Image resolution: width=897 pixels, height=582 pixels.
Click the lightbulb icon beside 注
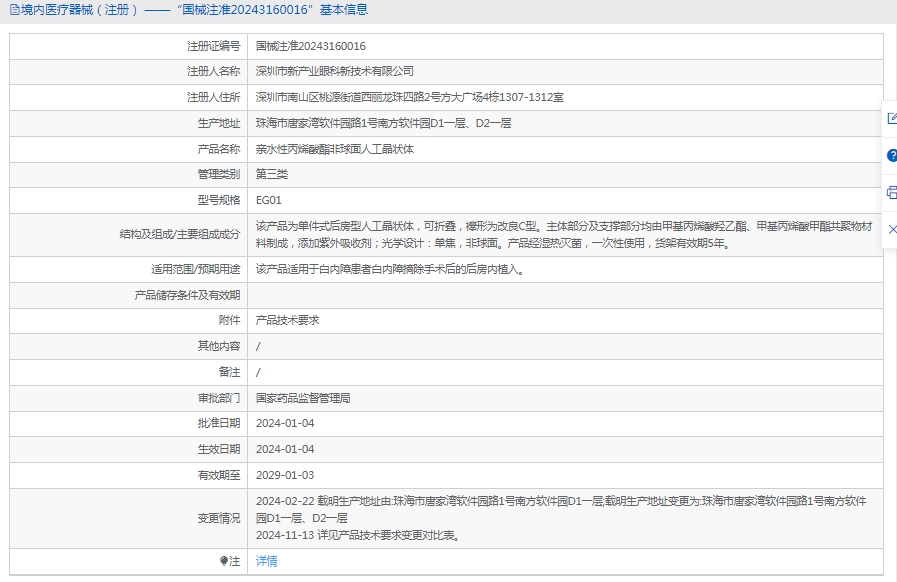224,562
